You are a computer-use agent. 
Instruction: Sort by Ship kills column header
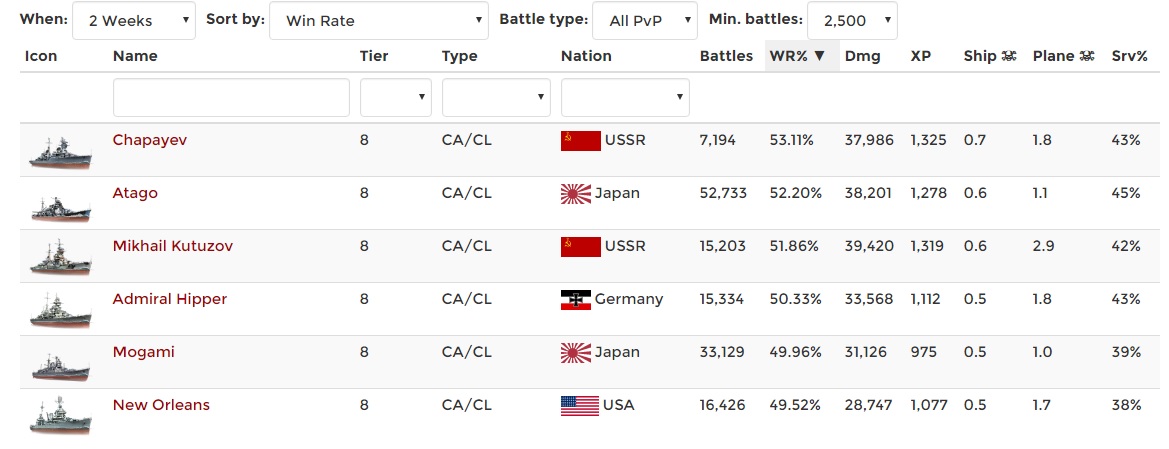click(x=990, y=56)
